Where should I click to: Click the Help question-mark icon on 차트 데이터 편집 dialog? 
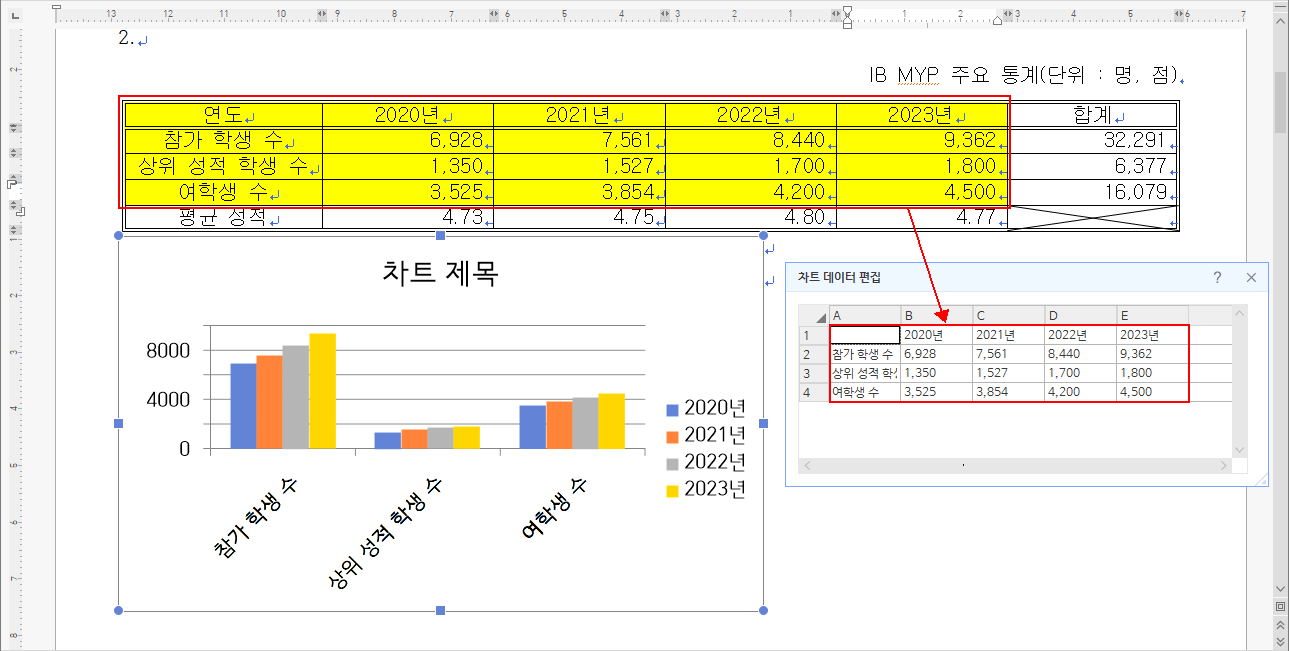point(1218,277)
